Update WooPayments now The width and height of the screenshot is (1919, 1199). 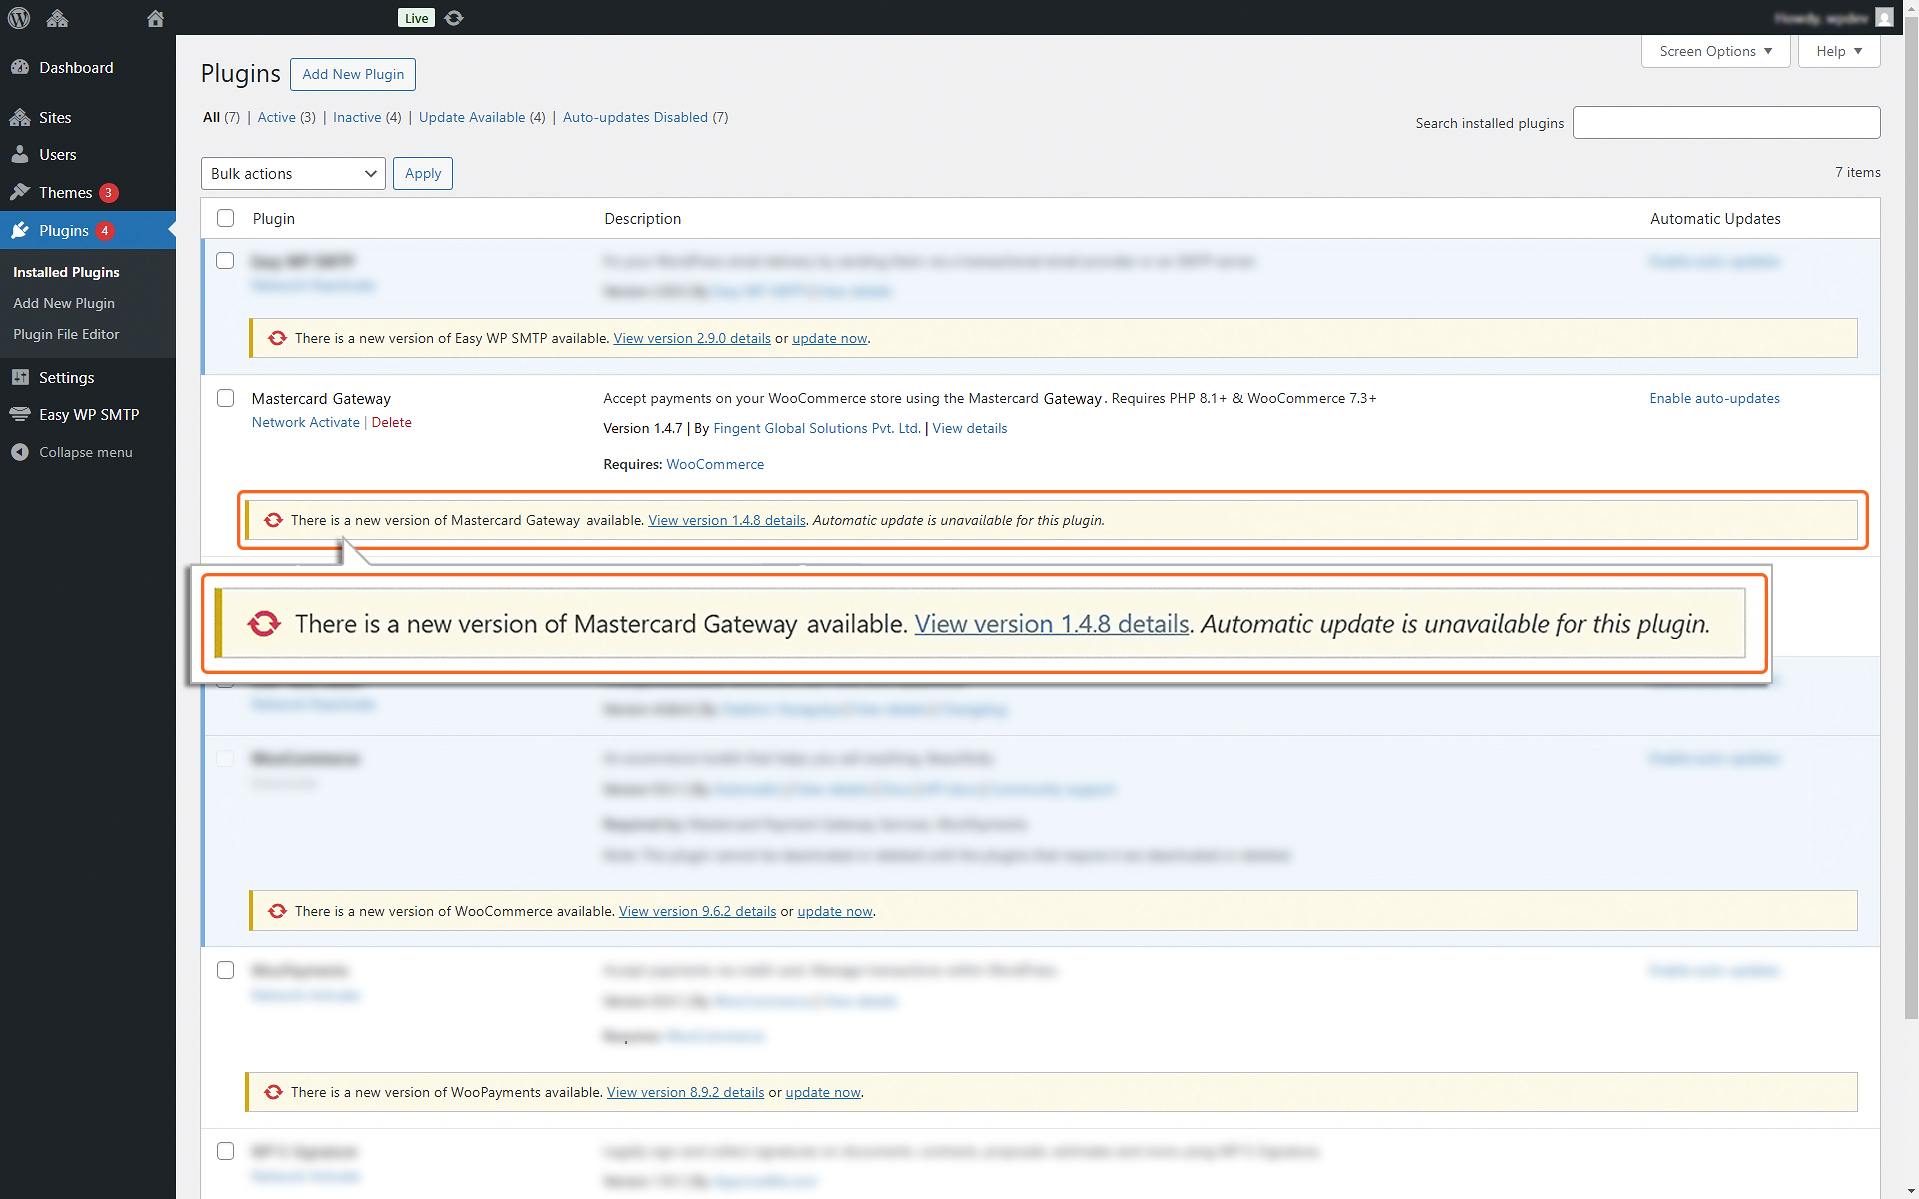823,1092
